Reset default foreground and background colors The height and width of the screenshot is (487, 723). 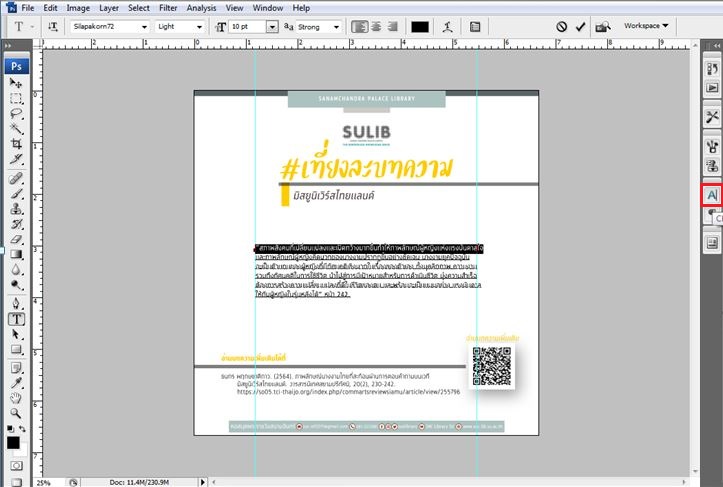[11, 428]
